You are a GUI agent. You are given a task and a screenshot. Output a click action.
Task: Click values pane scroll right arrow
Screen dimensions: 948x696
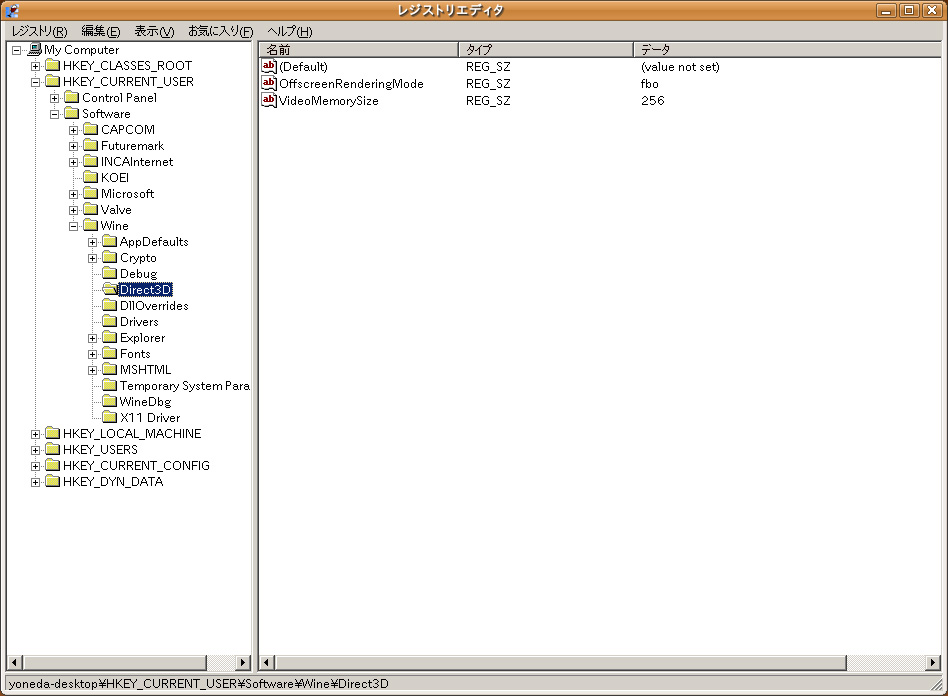click(x=933, y=663)
